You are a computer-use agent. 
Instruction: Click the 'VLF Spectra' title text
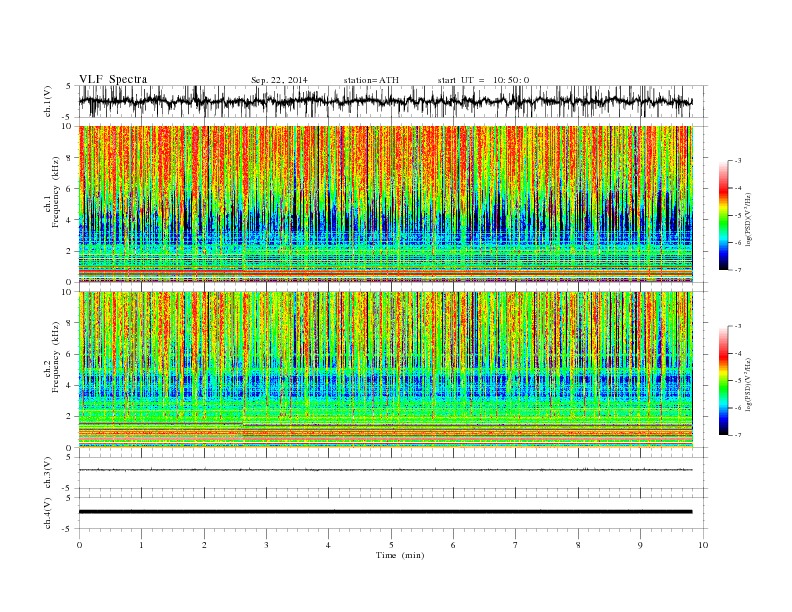point(113,79)
